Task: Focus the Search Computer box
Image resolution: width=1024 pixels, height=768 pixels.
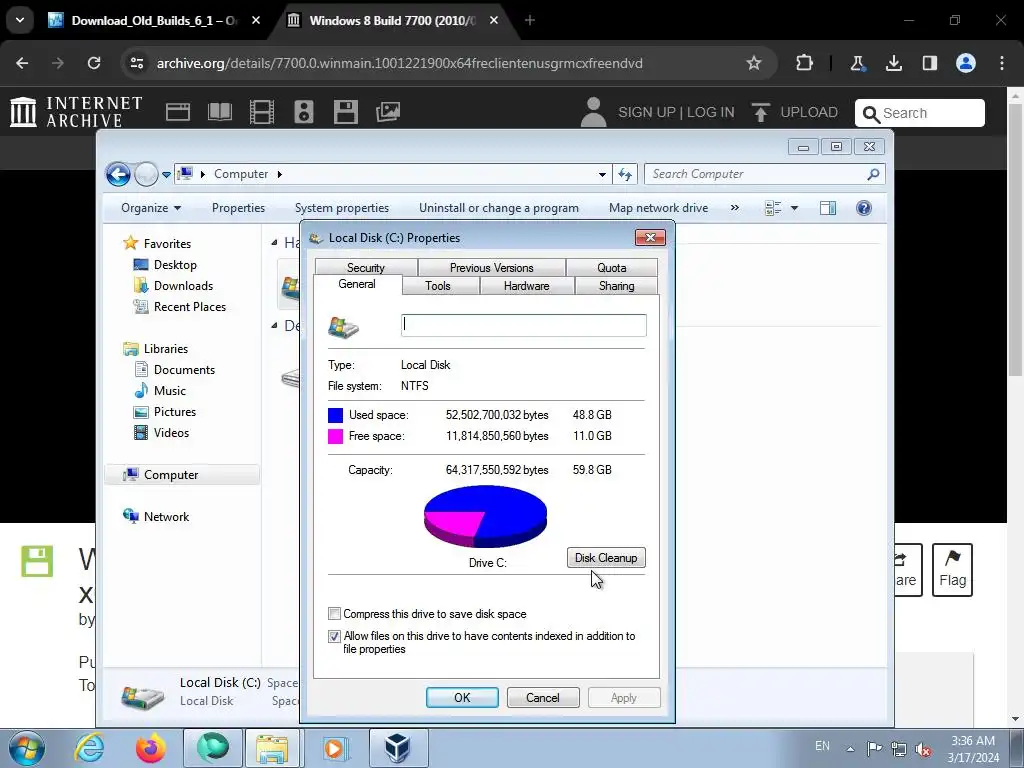Action: (x=758, y=174)
